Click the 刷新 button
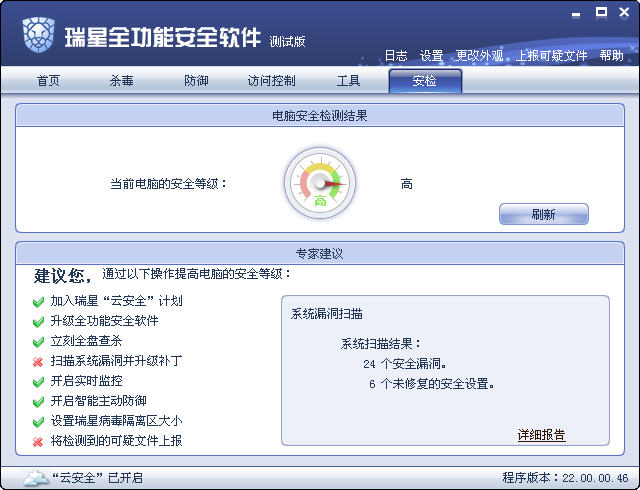This screenshot has width=640, height=490. click(544, 214)
